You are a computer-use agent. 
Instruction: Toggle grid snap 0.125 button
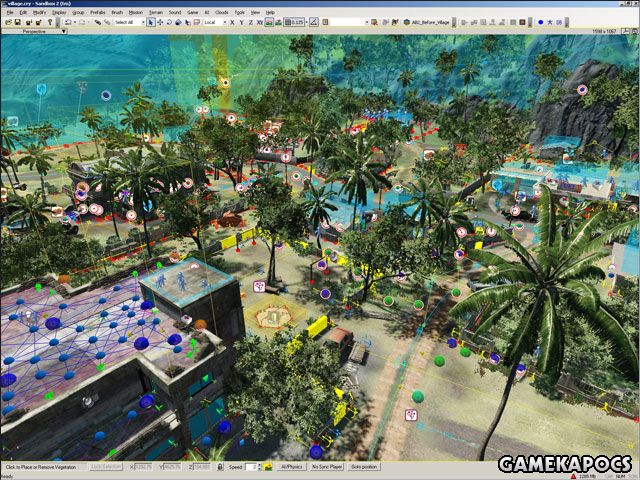[x=294, y=22]
